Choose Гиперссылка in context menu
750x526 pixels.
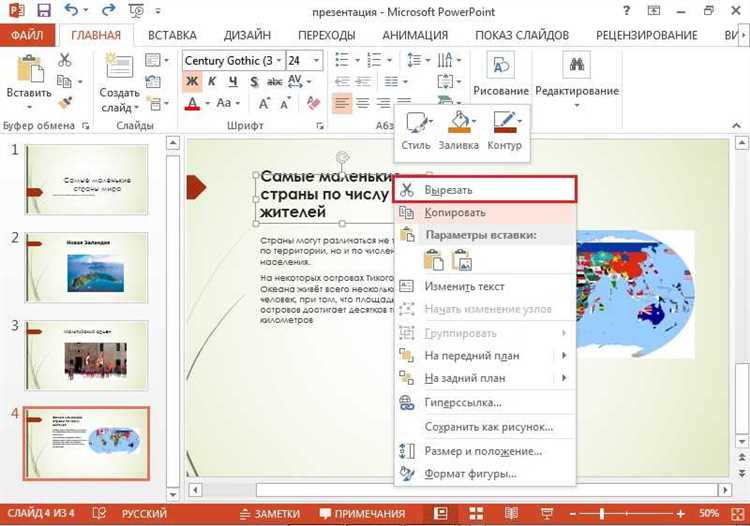(x=485, y=403)
